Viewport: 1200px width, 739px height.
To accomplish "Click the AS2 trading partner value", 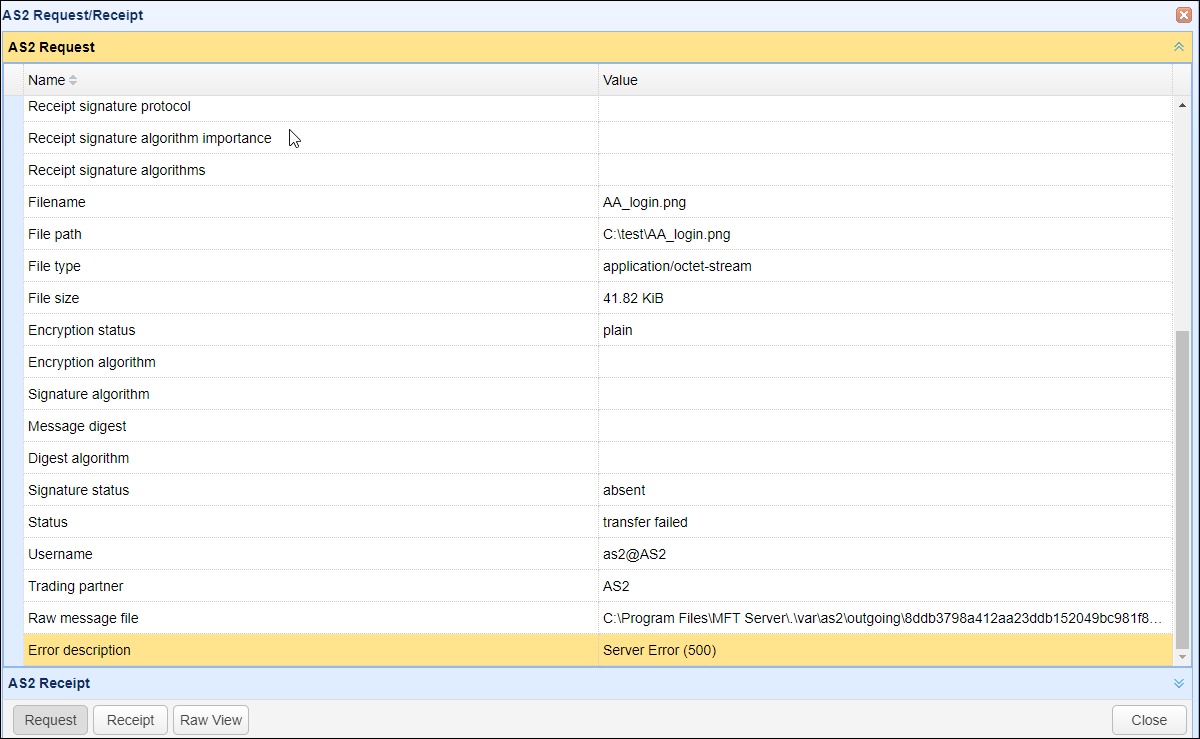I will [616, 586].
